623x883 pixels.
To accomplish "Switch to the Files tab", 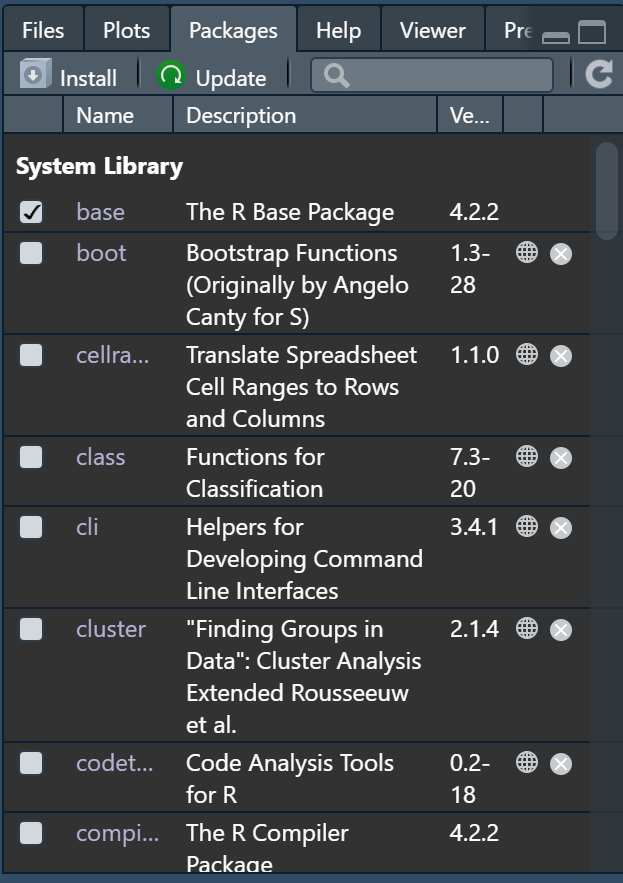I will pyautogui.click(x=43, y=30).
